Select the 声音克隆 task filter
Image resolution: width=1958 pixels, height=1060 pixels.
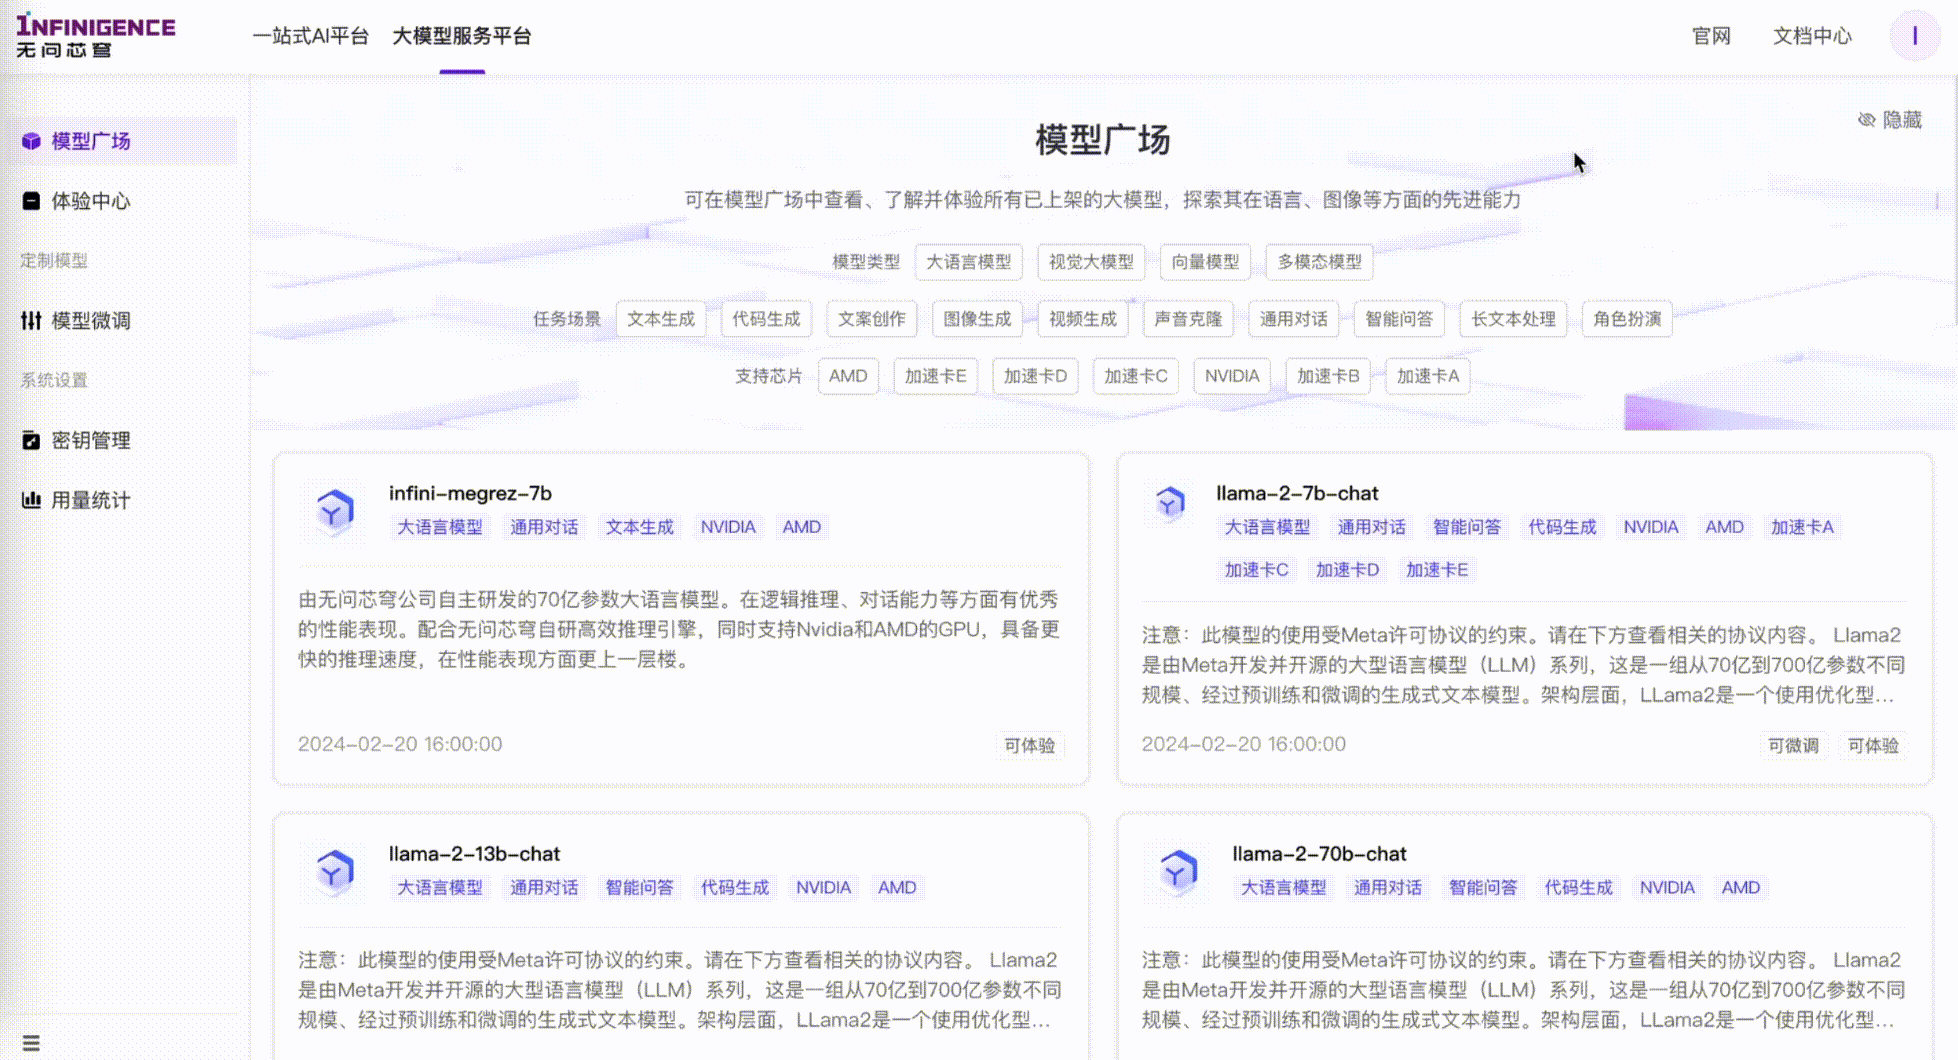point(1188,319)
